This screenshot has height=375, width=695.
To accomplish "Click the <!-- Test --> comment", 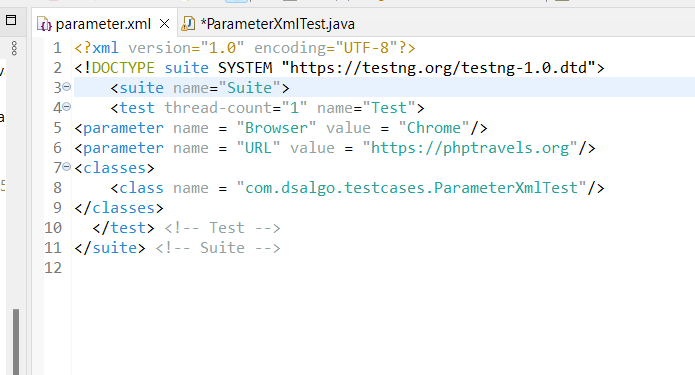I will pos(223,228).
